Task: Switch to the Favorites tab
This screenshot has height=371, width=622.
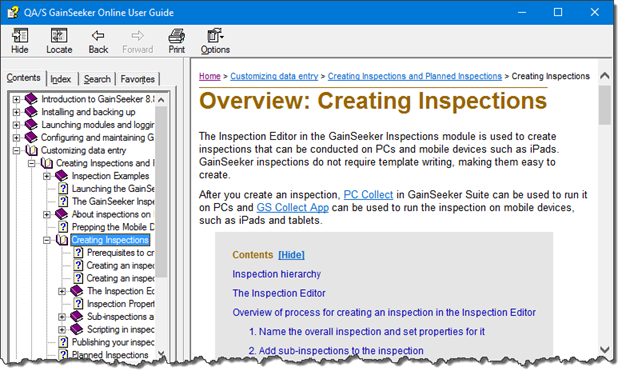Action: pos(137,79)
